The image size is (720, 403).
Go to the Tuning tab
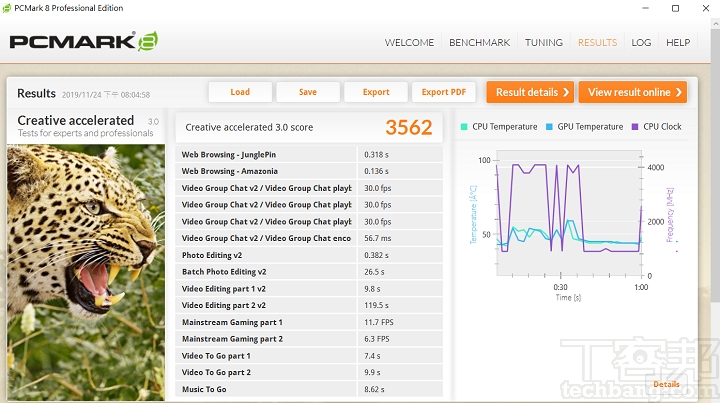pyautogui.click(x=544, y=43)
